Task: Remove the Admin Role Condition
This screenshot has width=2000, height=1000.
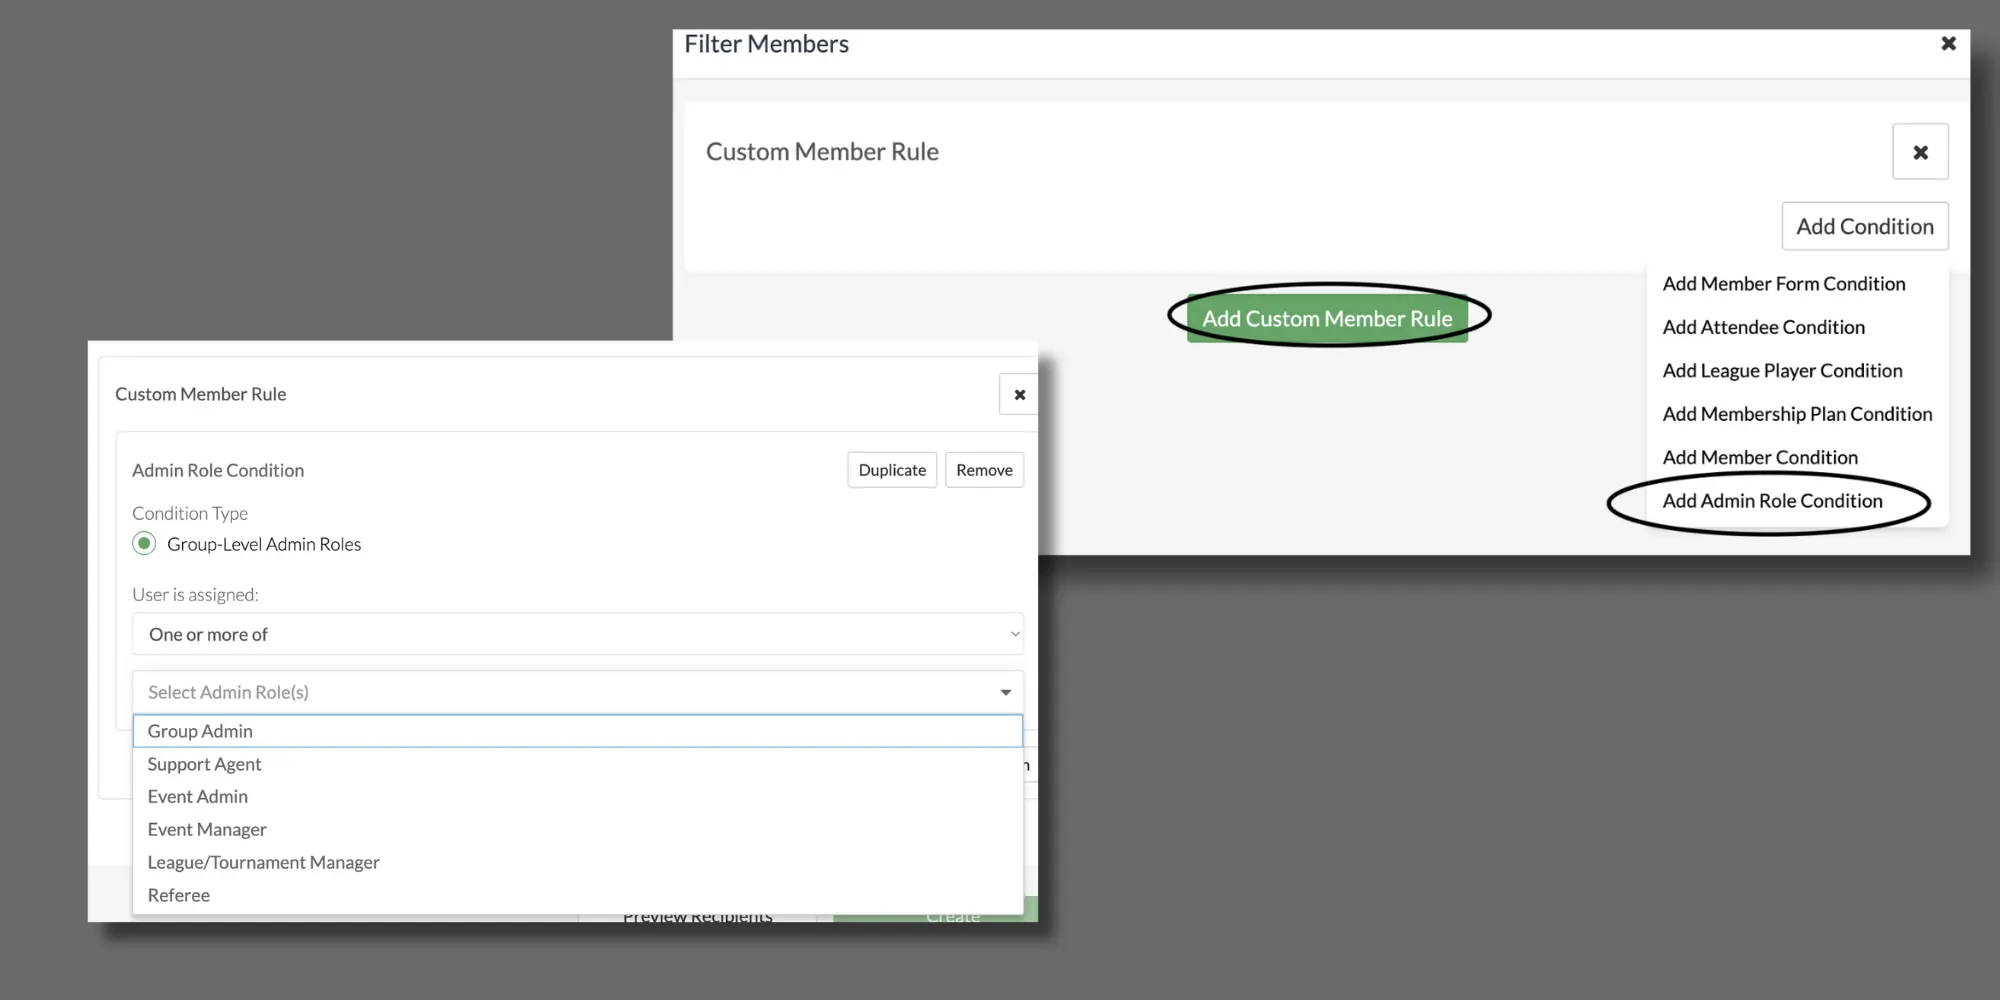Action: (984, 470)
